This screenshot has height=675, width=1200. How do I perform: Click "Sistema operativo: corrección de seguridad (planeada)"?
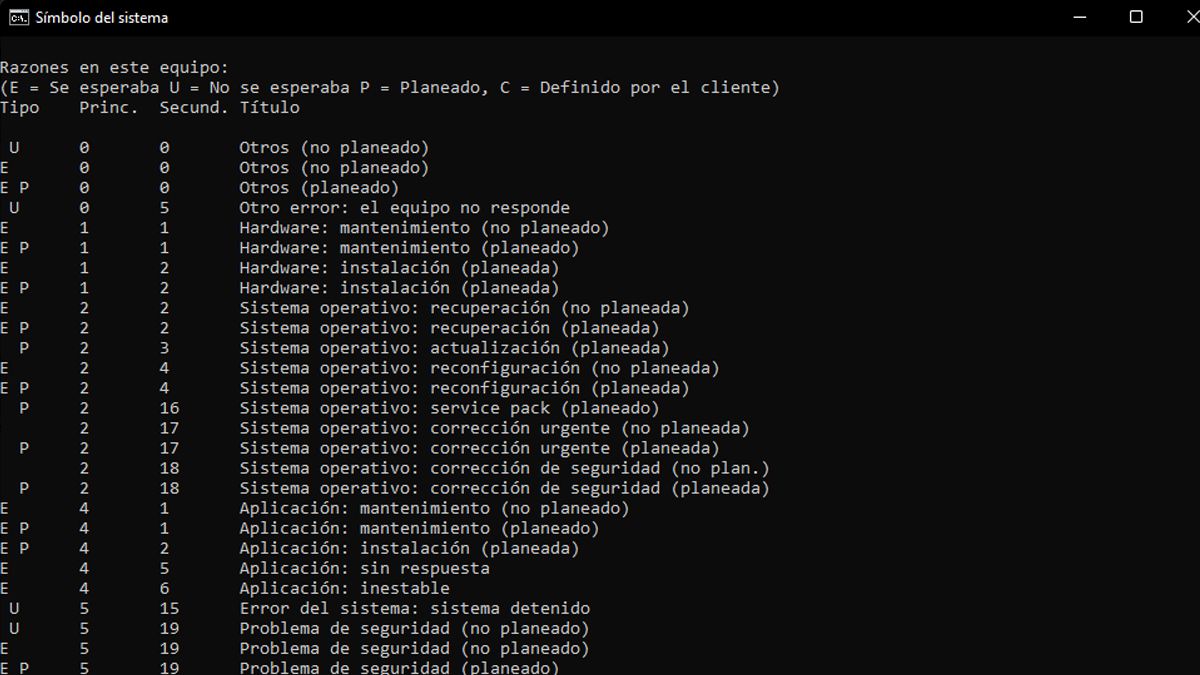tap(504, 488)
